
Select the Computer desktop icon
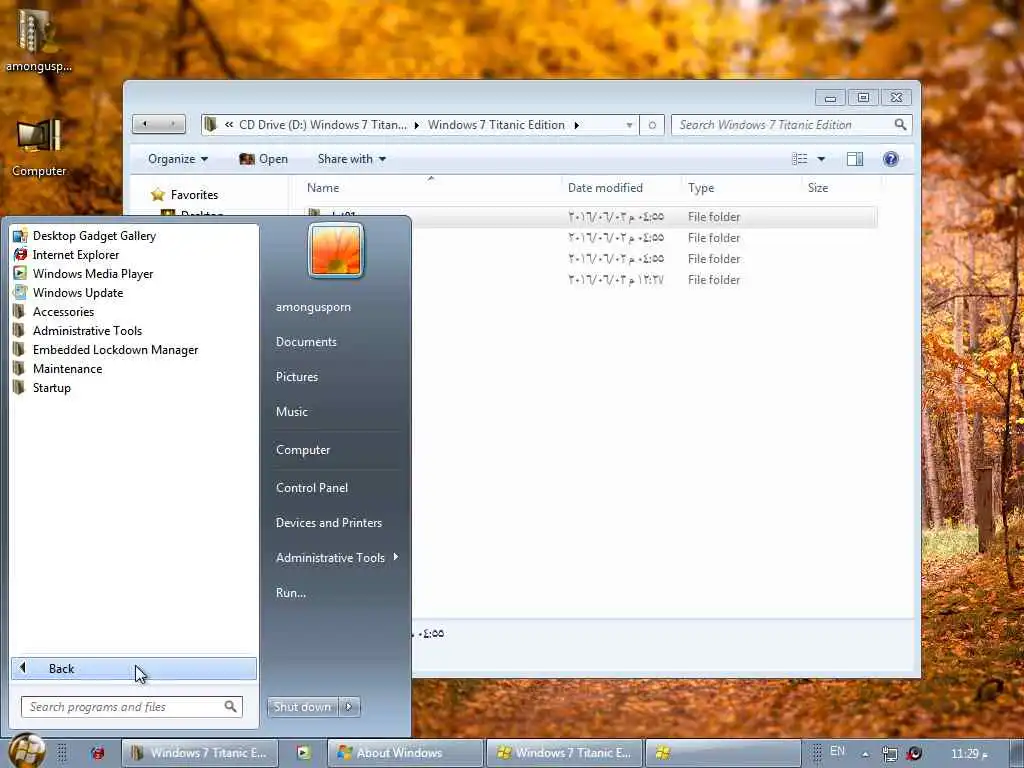click(39, 148)
